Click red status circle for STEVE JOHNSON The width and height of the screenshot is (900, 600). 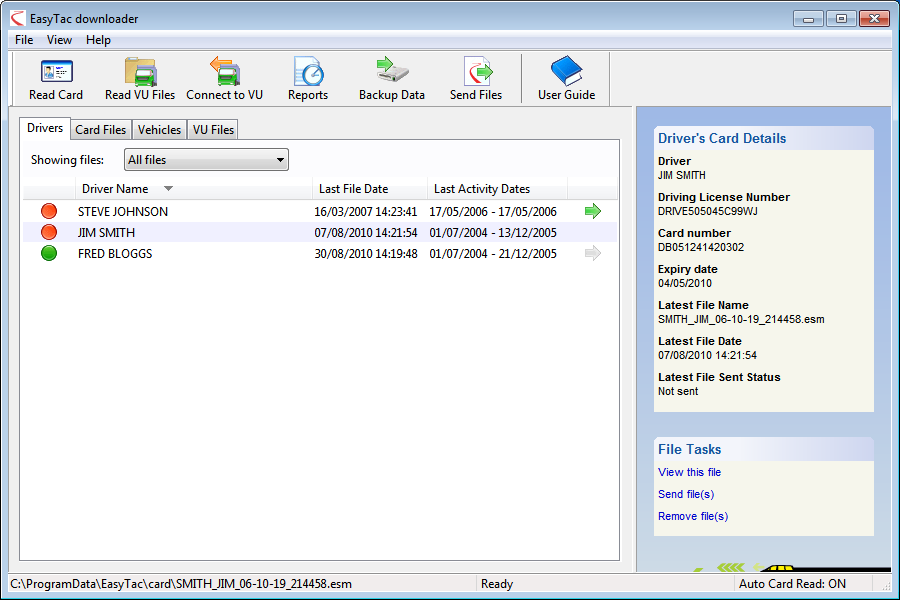(49, 211)
